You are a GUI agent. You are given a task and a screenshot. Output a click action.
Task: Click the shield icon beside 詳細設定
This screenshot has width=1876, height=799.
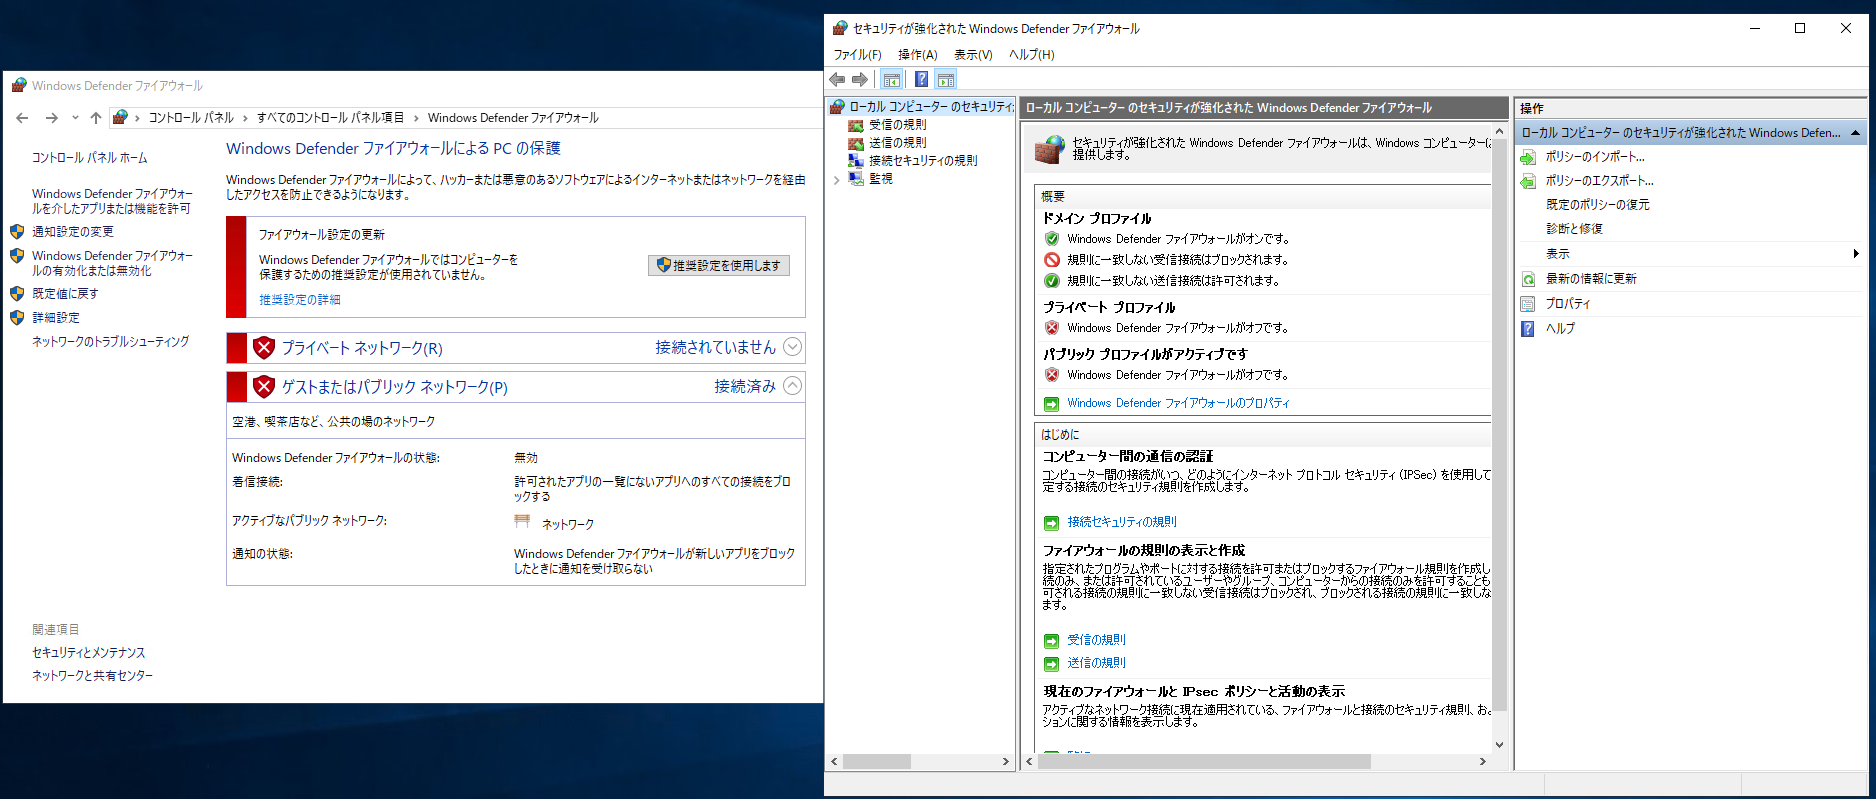[17, 318]
